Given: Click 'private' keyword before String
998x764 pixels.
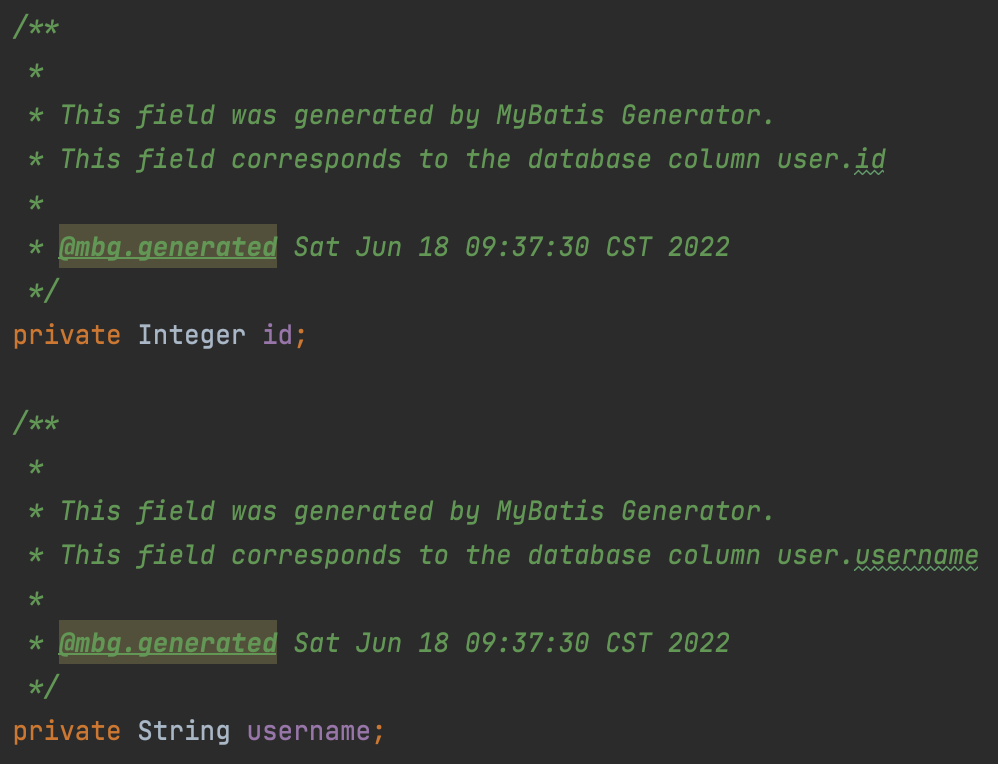Looking at the screenshot, I should pos(66,731).
